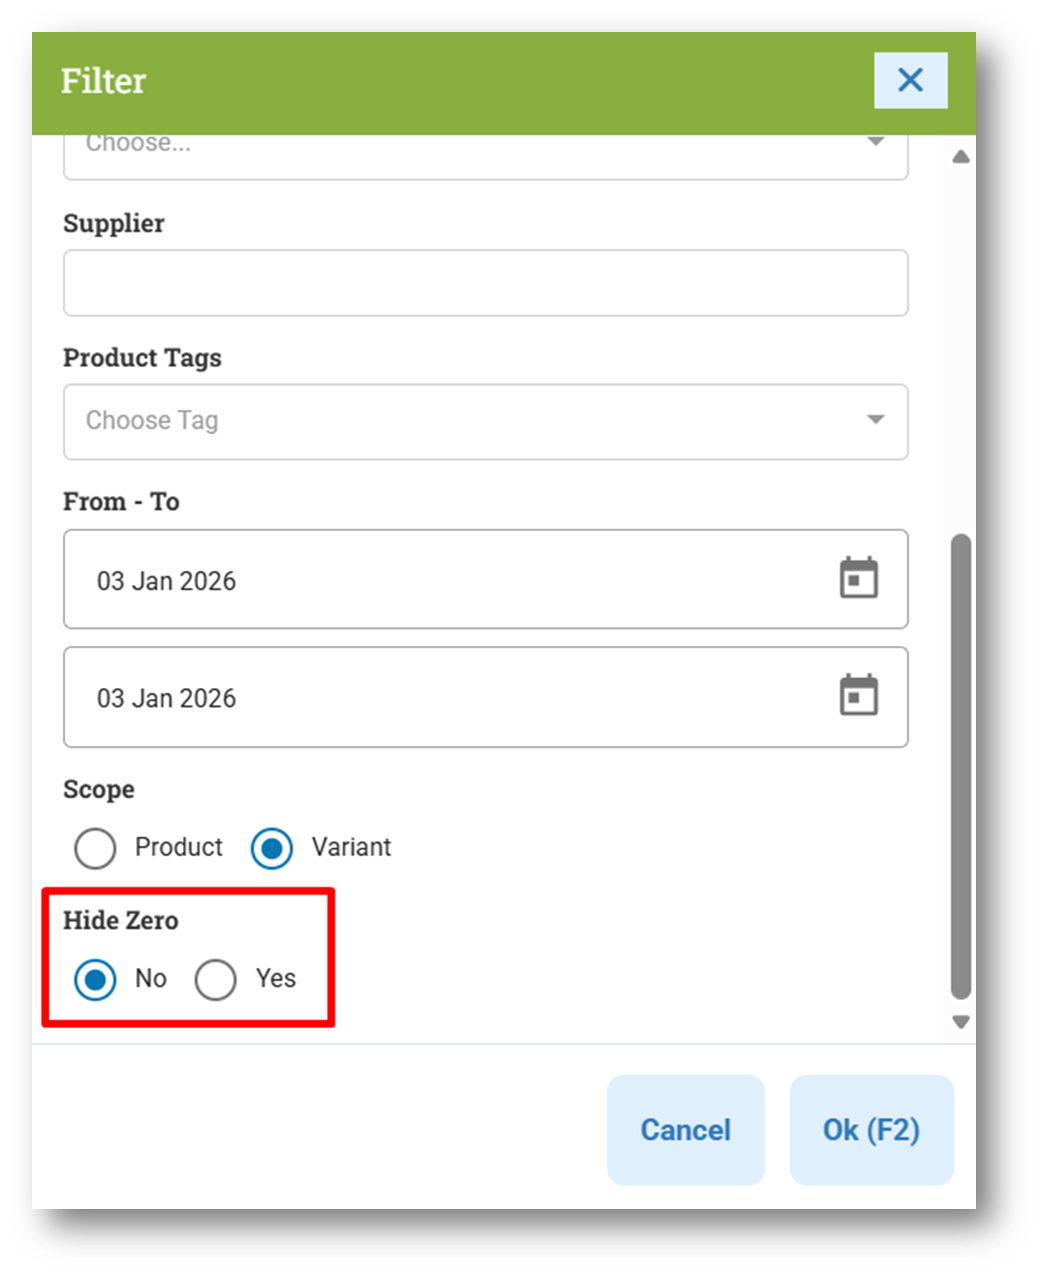1041x1274 pixels.
Task: Click the vertical scrollbar thumb
Action: [961, 765]
